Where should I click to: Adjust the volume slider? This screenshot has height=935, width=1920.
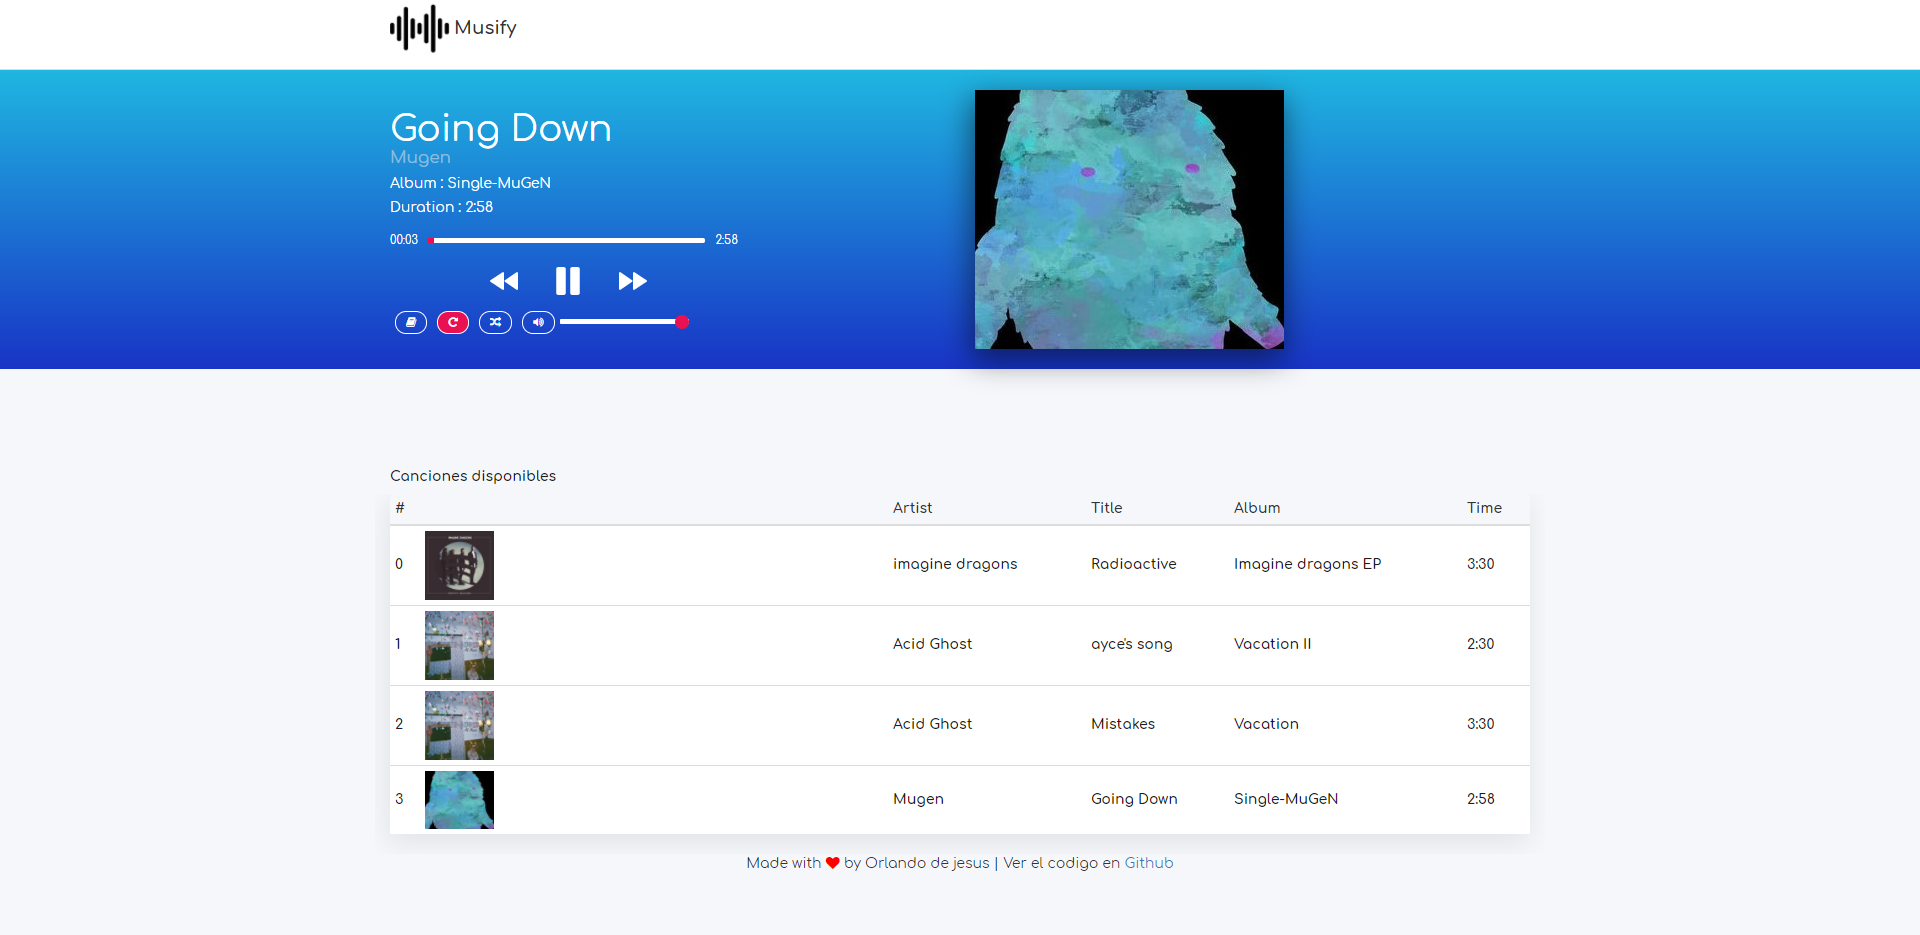[624, 322]
